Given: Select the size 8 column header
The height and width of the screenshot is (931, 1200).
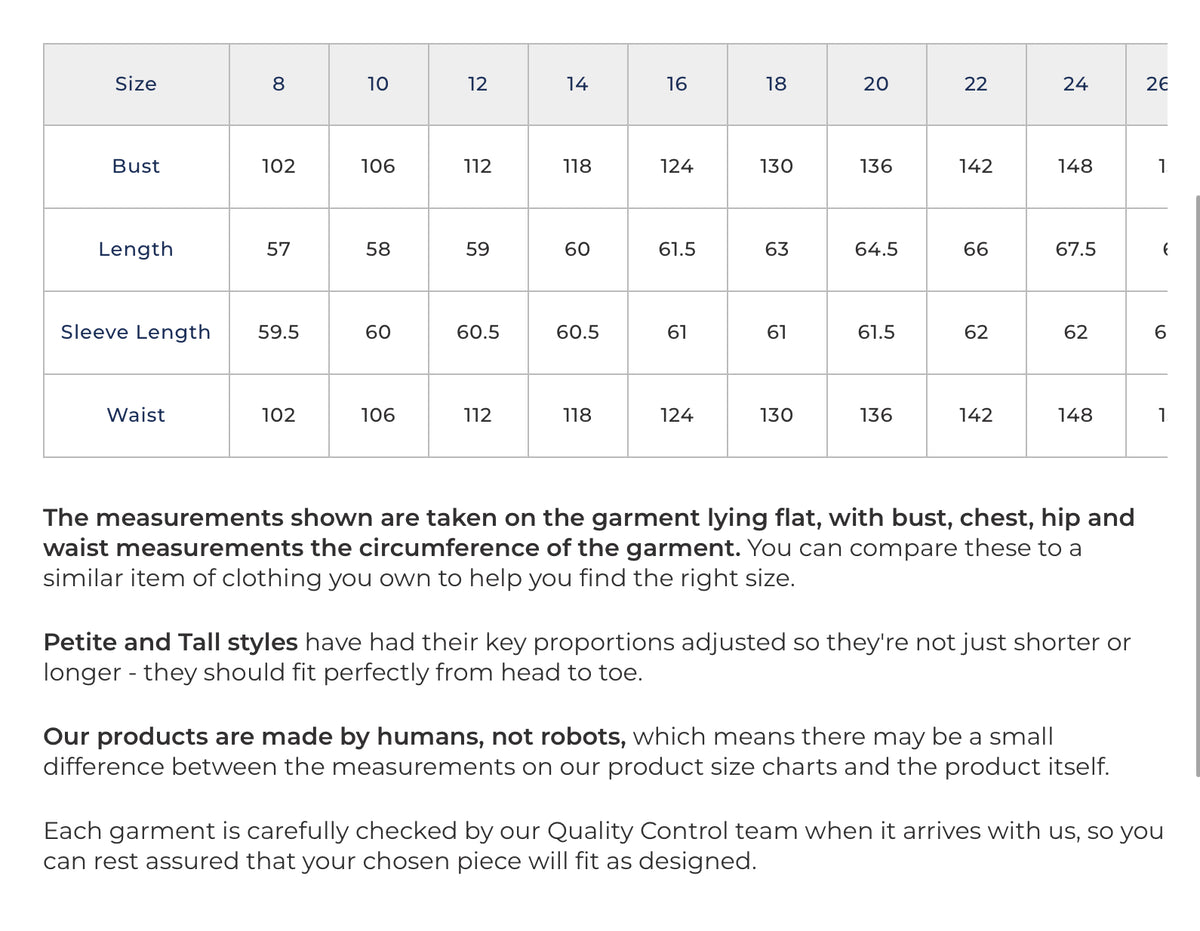Looking at the screenshot, I should point(279,84).
